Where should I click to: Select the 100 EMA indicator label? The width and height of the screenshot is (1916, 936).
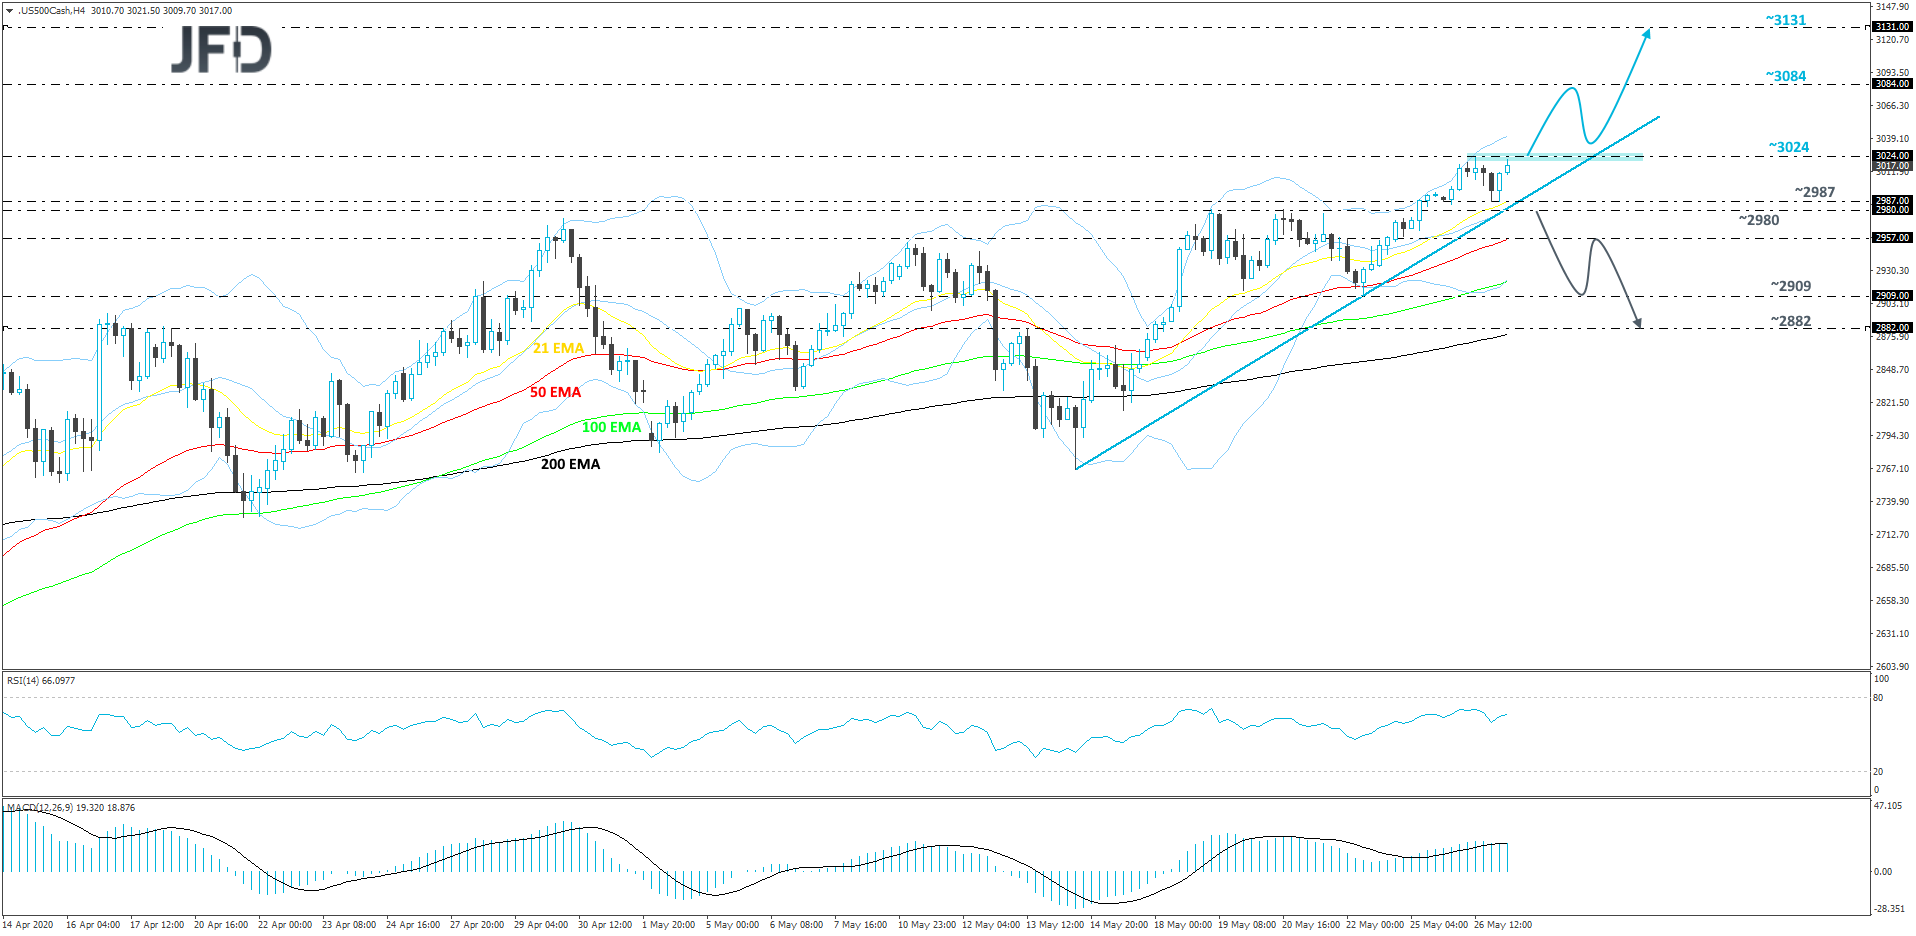(611, 426)
